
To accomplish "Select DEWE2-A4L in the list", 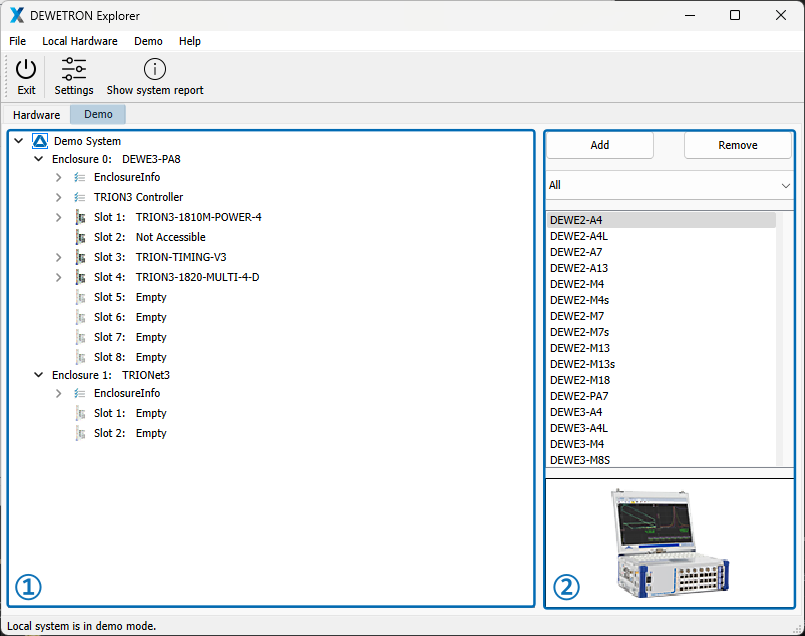I will click(x=661, y=236).
